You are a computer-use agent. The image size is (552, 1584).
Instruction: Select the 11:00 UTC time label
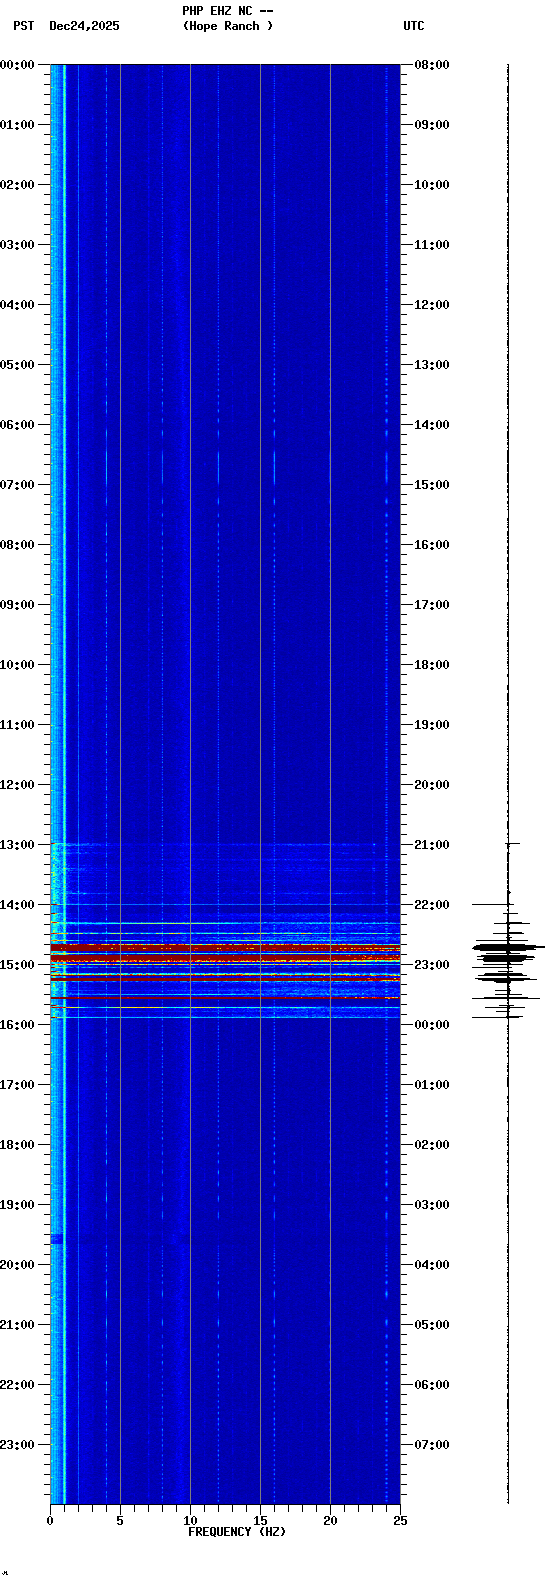[x=432, y=245]
